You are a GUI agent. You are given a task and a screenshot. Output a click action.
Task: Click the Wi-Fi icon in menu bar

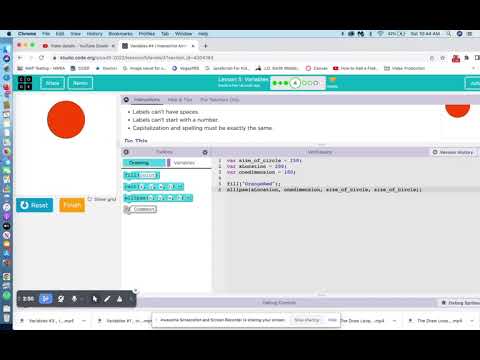380,34
